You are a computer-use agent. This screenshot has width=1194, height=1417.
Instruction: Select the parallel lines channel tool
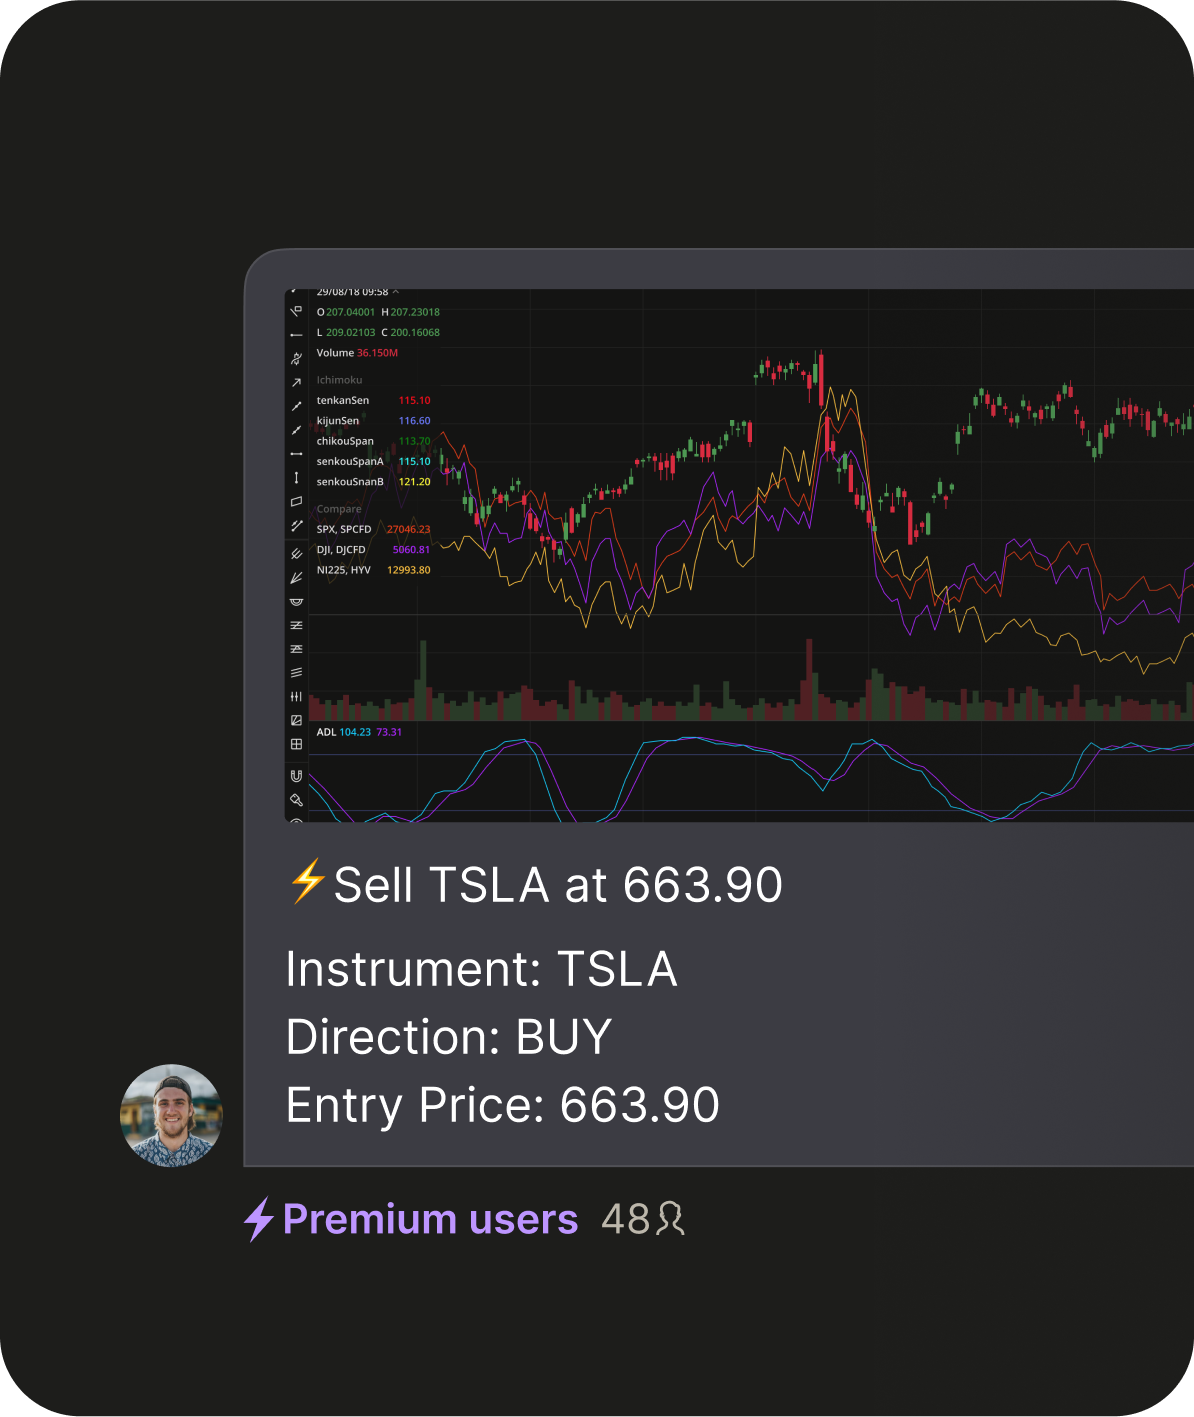296,673
